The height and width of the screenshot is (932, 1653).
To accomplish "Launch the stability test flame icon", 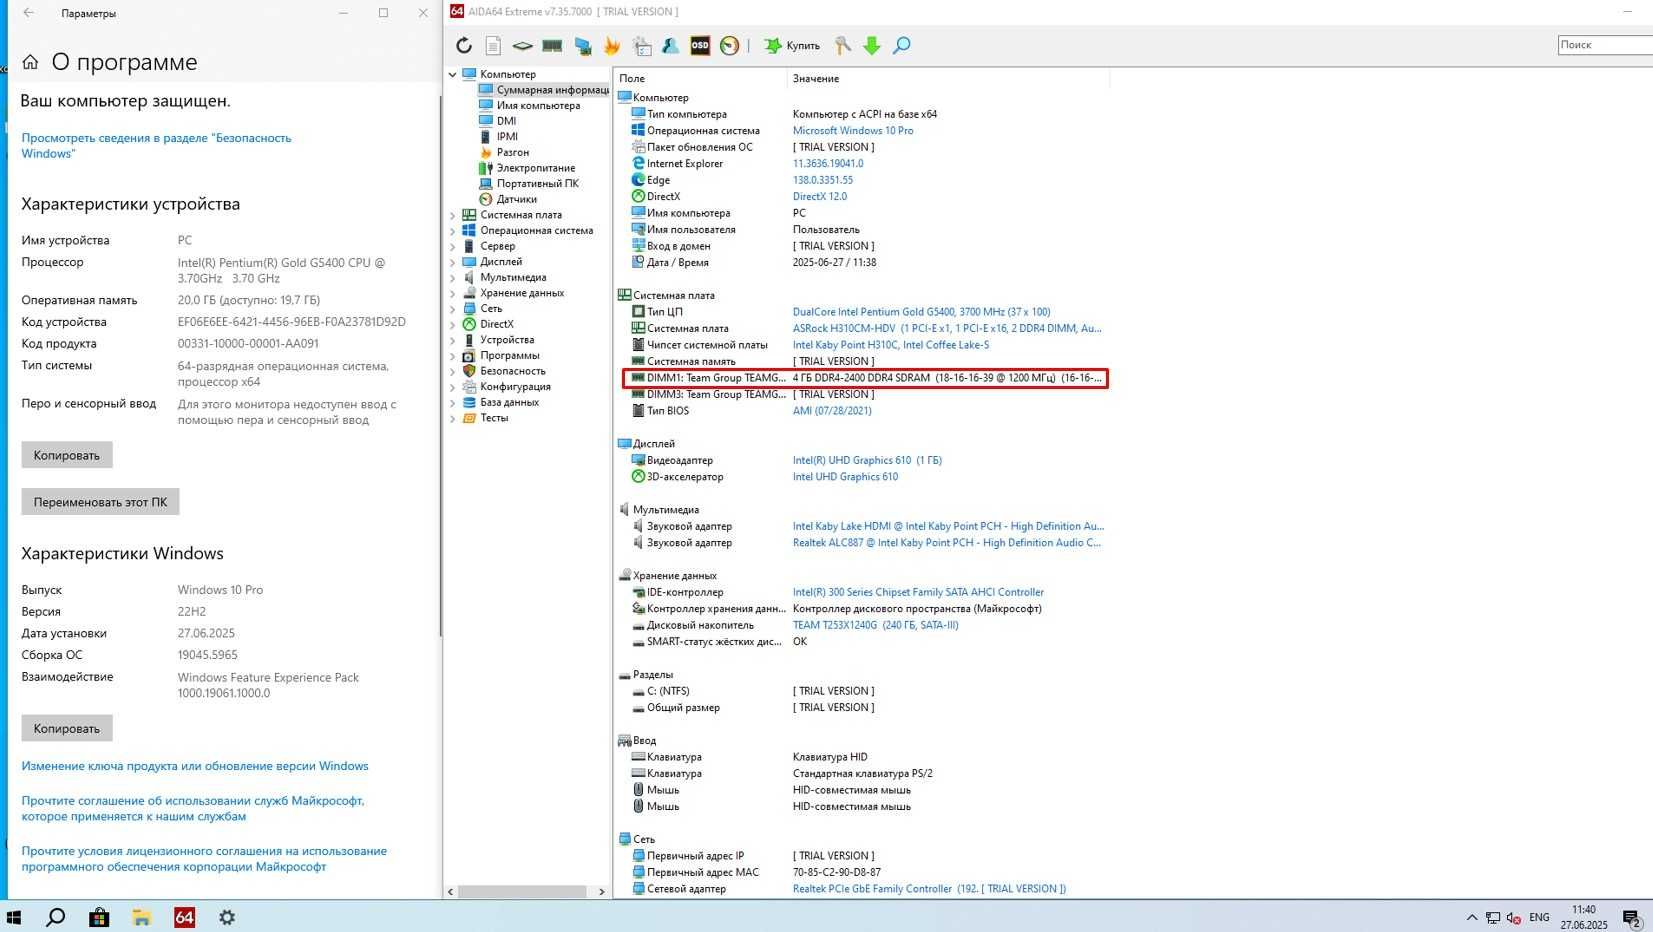I will (x=612, y=45).
